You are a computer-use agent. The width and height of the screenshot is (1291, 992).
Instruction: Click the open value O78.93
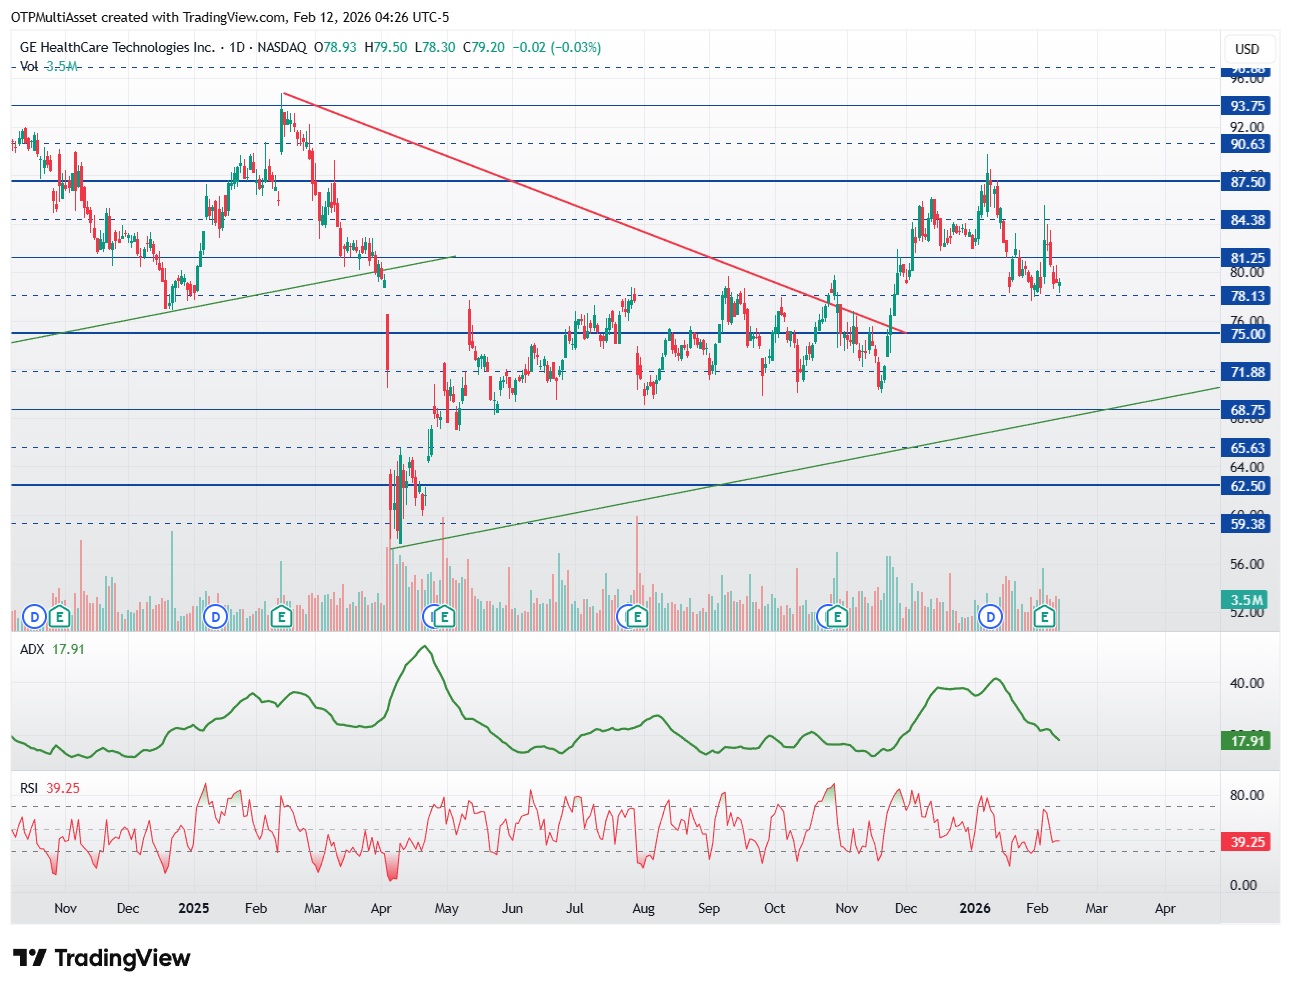pyautogui.click(x=336, y=47)
